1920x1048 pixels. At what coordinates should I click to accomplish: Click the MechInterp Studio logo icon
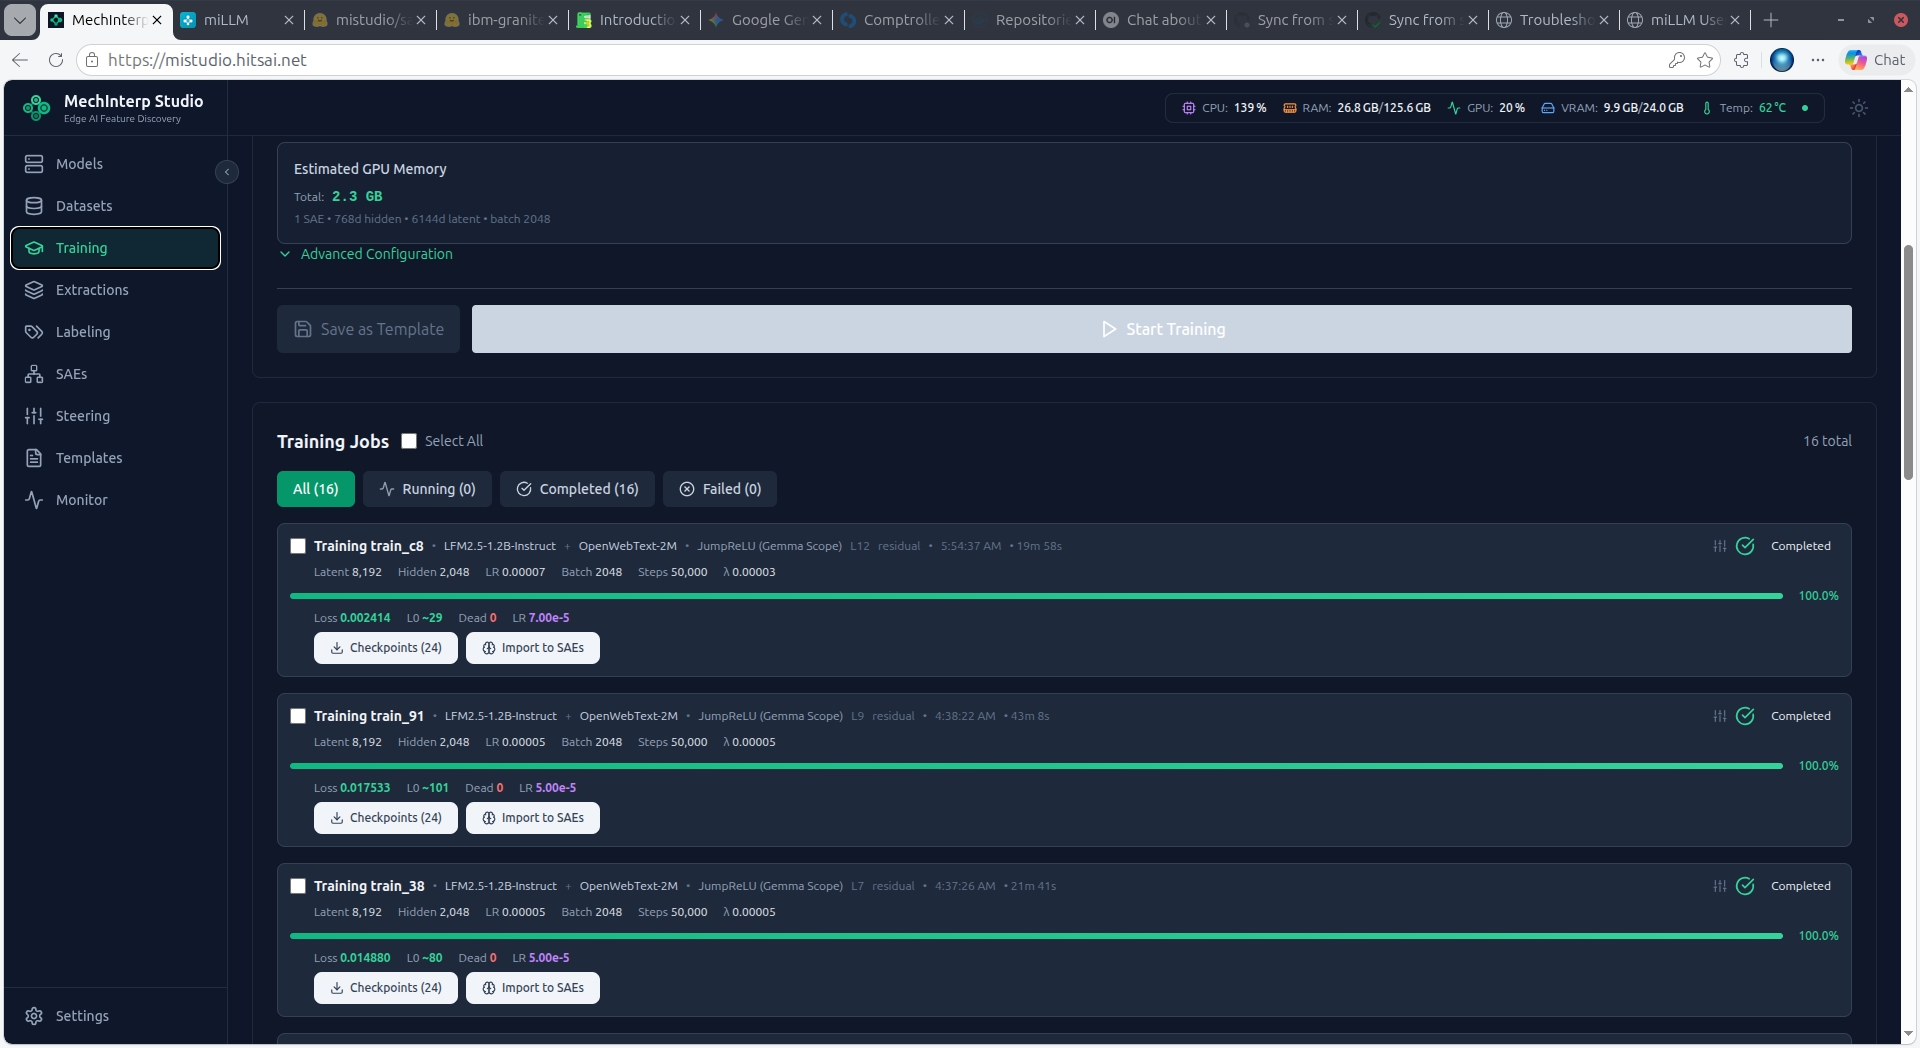(37, 108)
